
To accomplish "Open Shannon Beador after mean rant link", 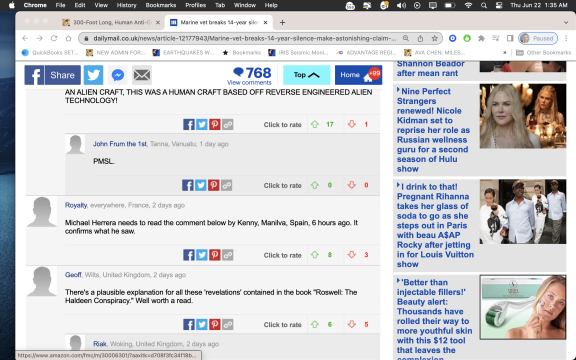I will 431,68.
